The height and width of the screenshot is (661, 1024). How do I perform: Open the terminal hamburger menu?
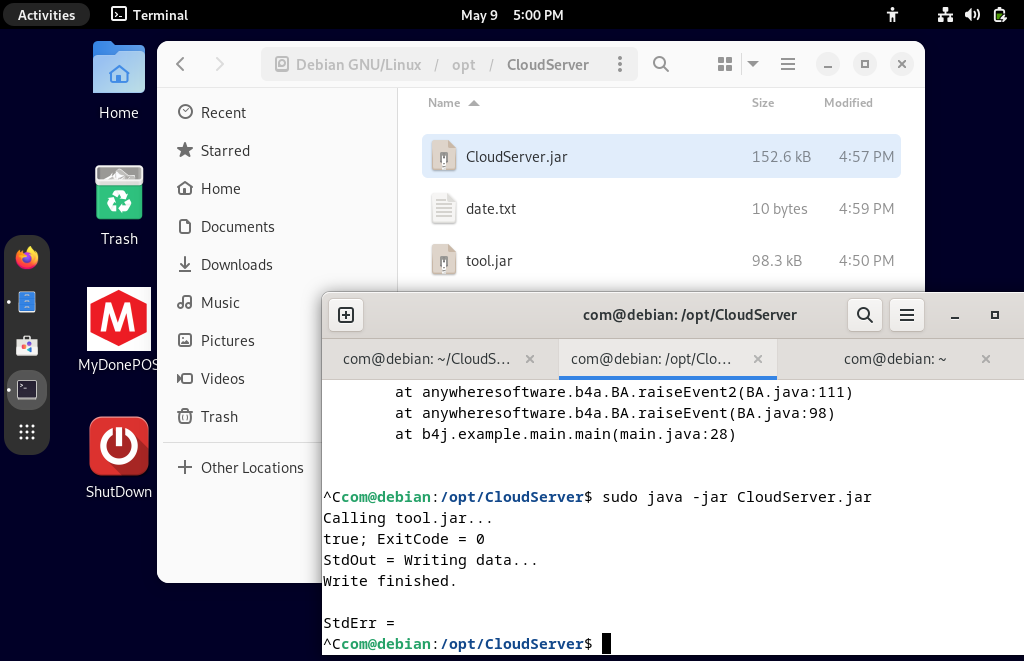pyautogui.click(x=906, y=314)
